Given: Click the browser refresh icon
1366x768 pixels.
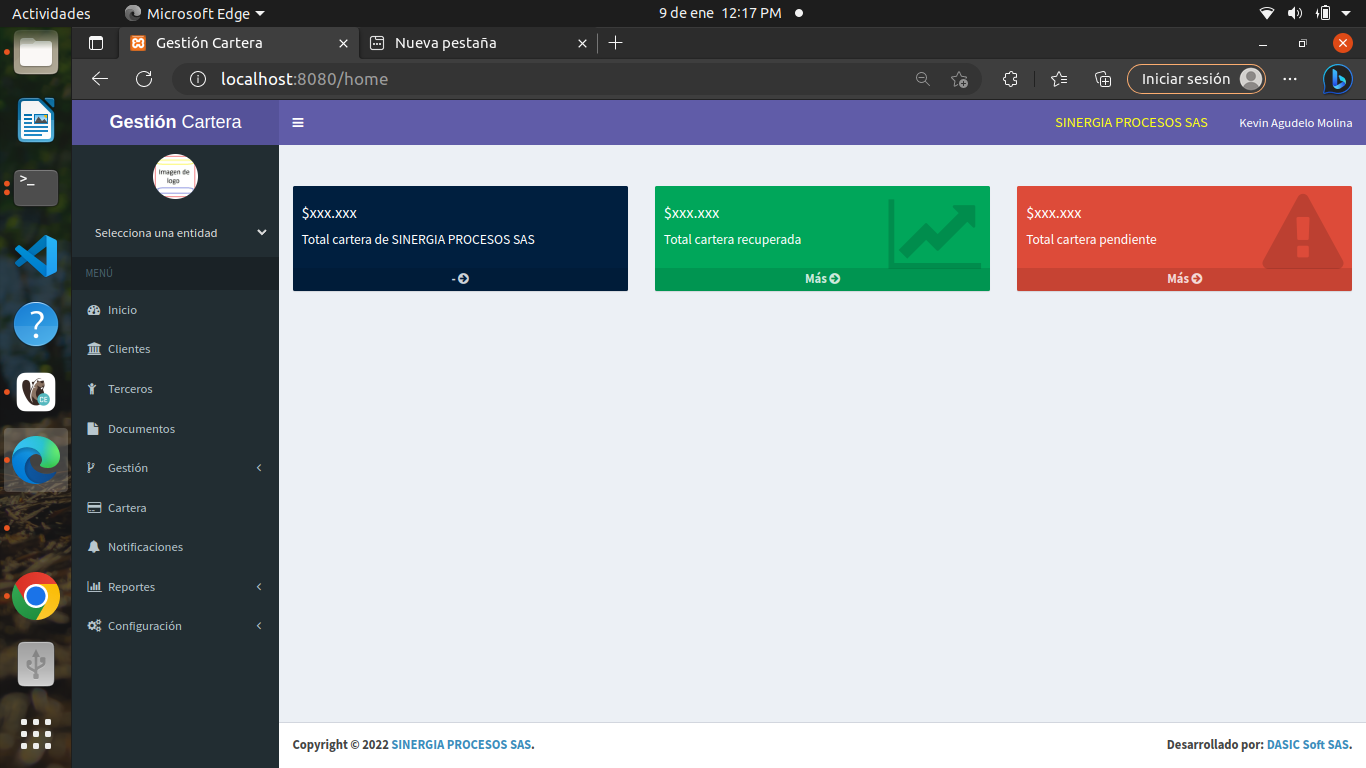Looking at the screenshot, I should (x=144, y=79).
